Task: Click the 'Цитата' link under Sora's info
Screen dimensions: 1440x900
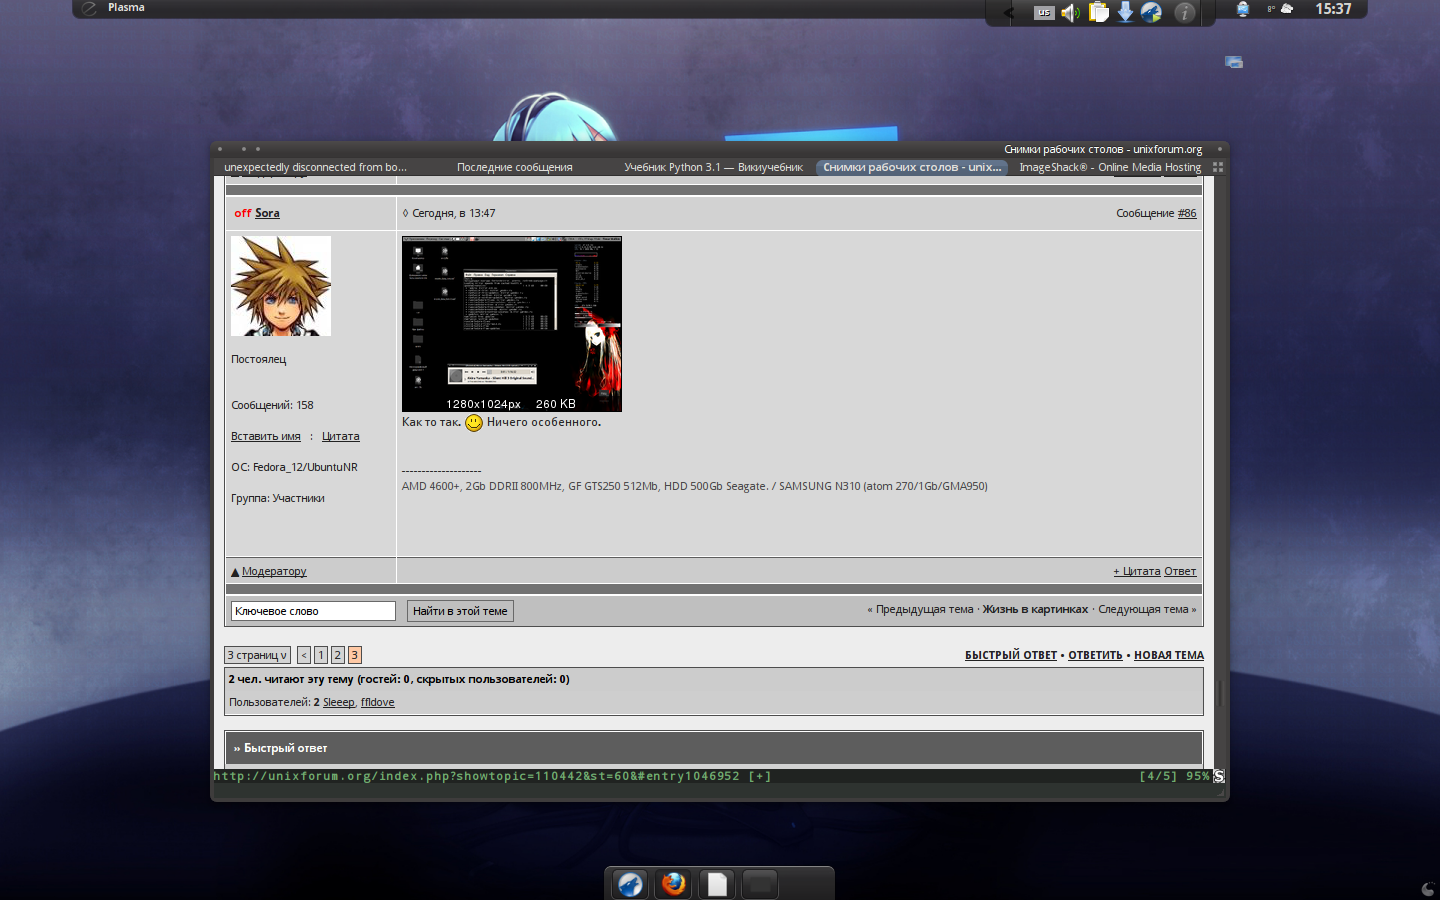Action: (340, 436)
